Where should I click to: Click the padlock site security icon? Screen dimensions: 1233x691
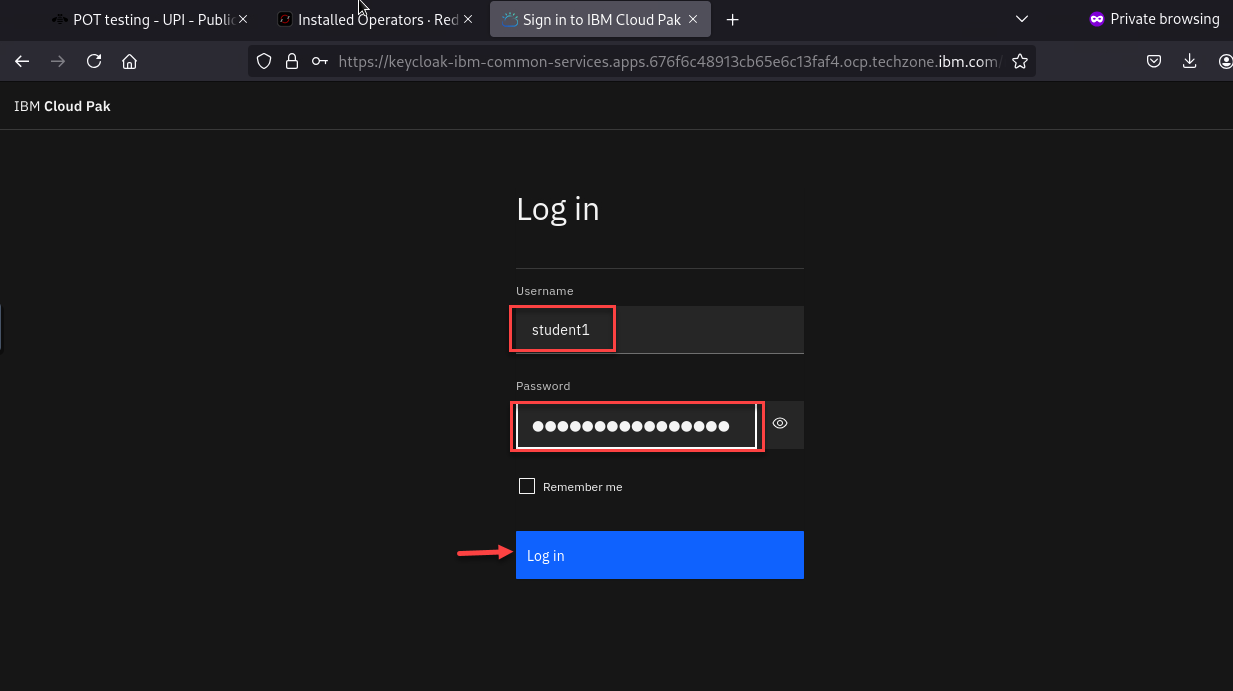coord(292,61)
